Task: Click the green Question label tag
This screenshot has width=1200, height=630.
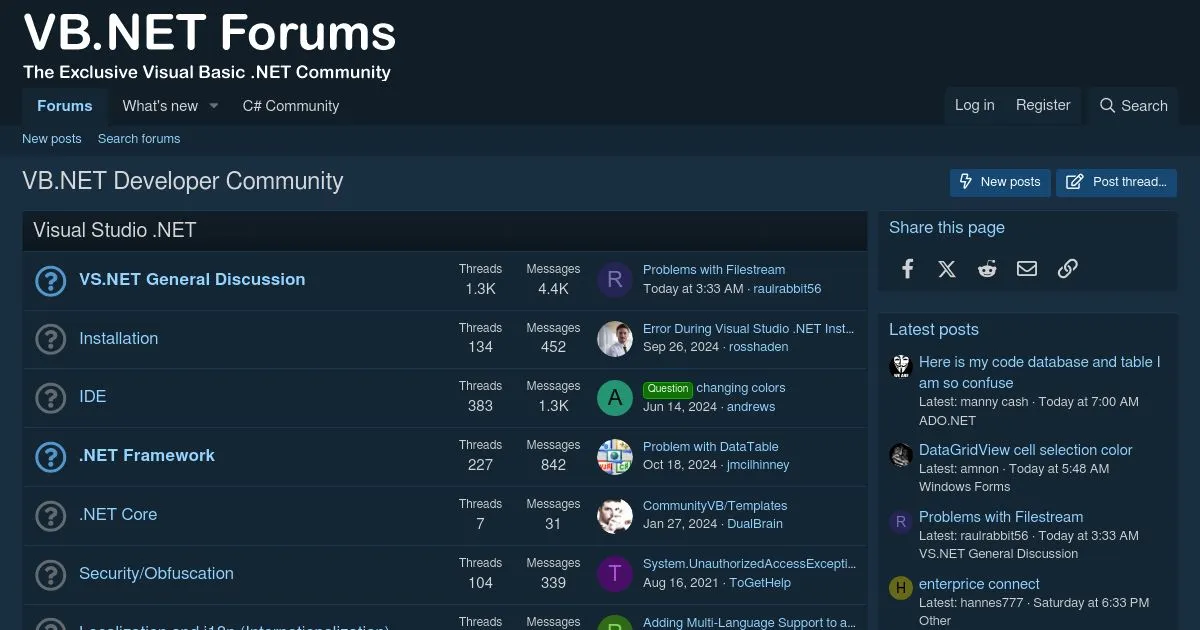Action: [668, 389]
